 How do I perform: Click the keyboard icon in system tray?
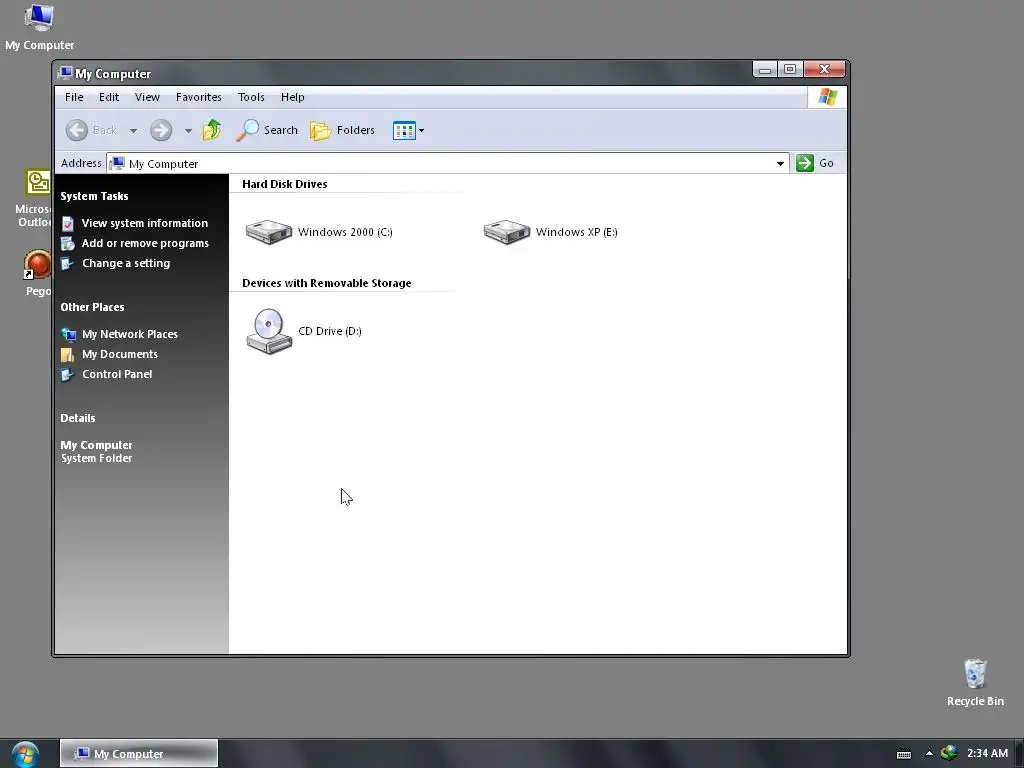(x=904, y=754)
